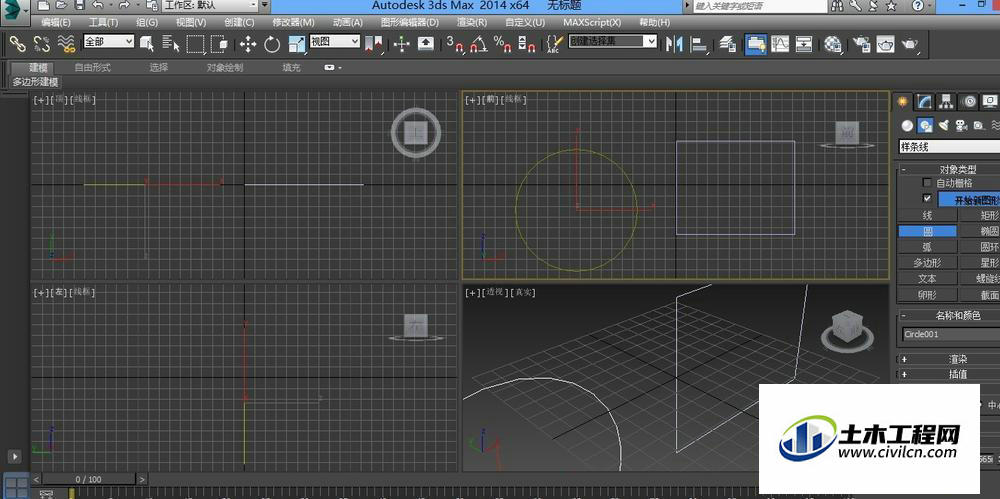Enable the 自动栅格 checkbox
The width and height of the screenshot is (1000, 499).
tap(927, 182)
